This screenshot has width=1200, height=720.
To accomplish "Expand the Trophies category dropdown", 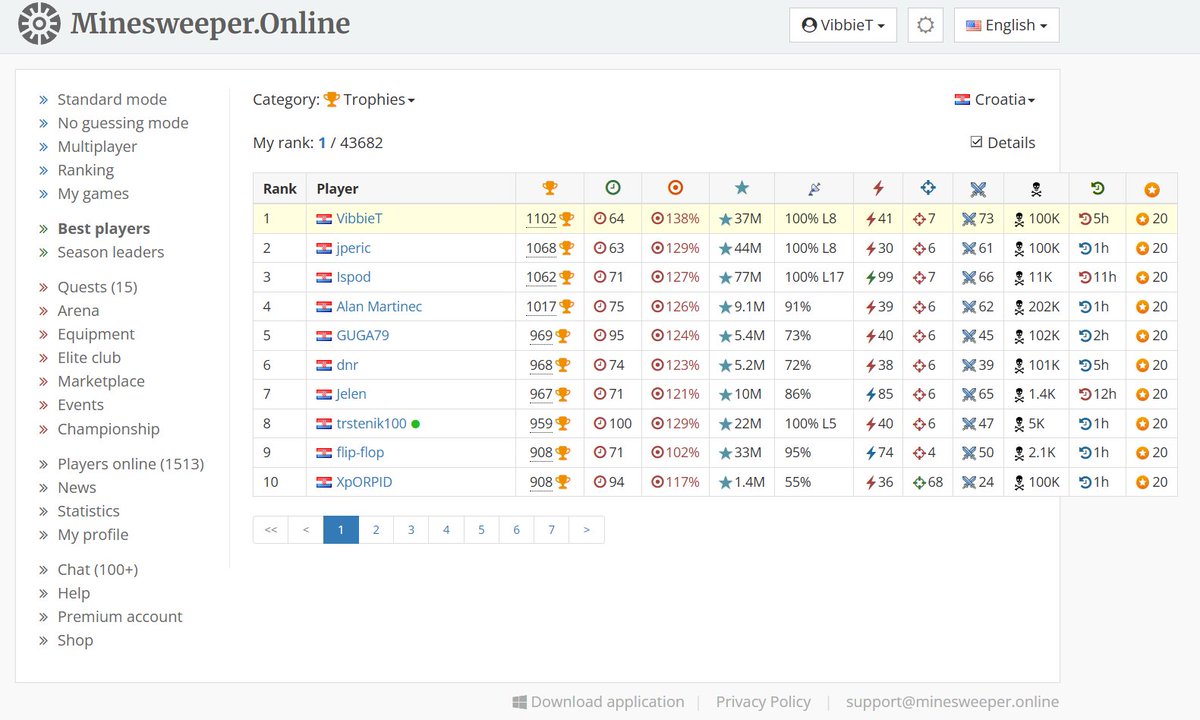I will click(379, 99).
